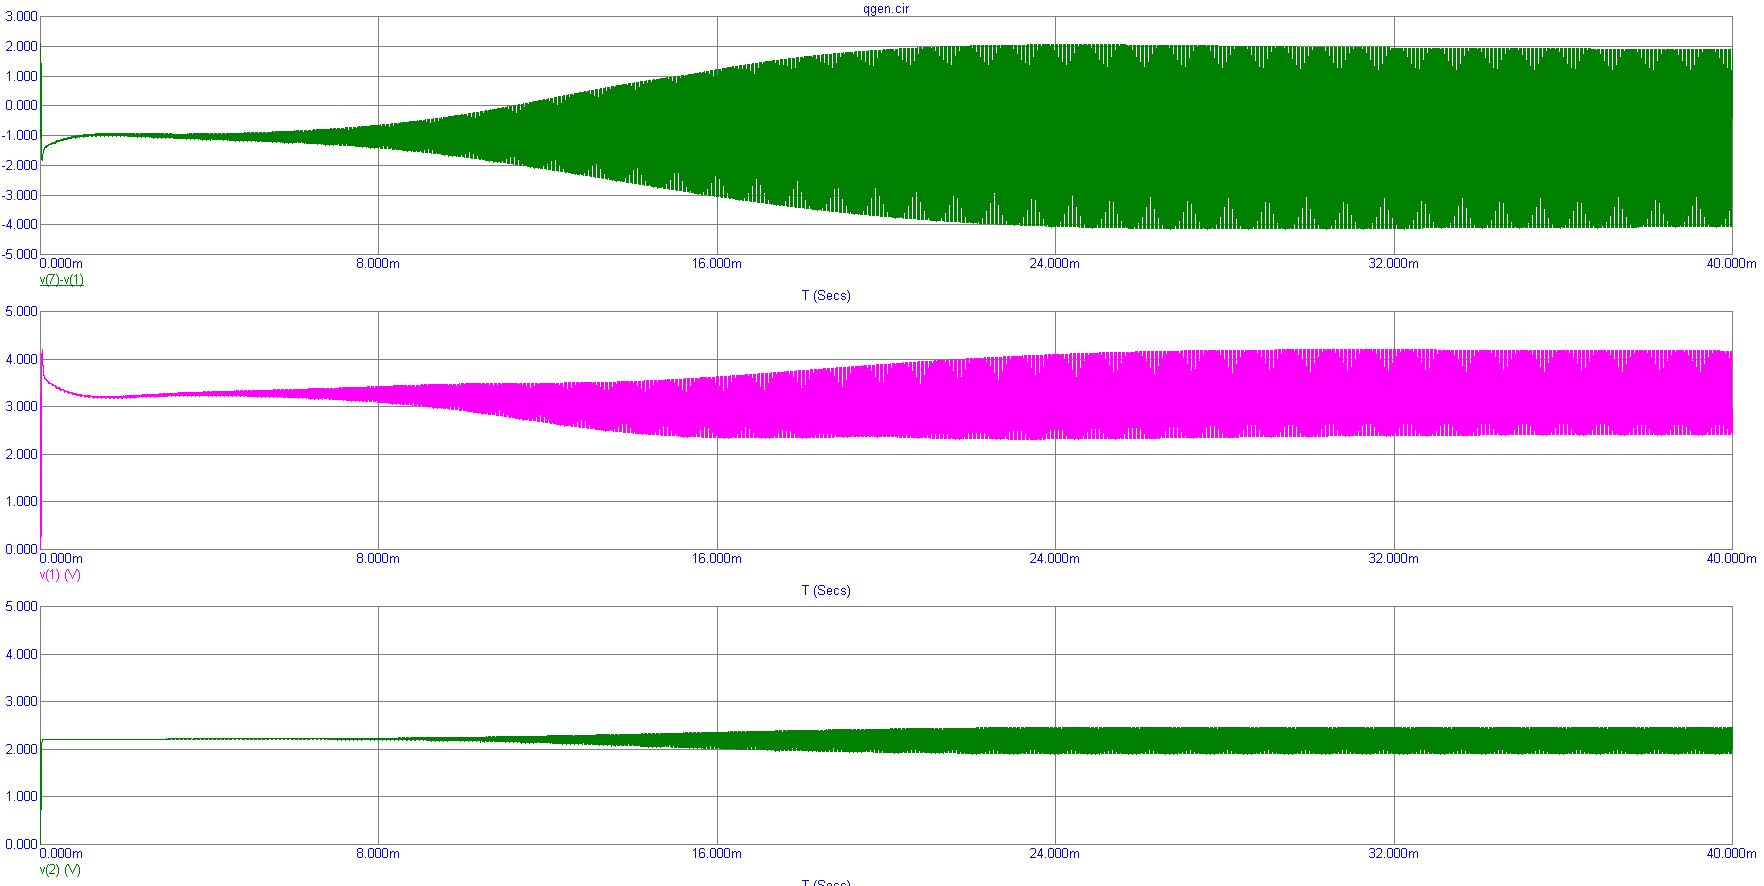Viewport: 1764px width, 886px height.
Task: Click 16.000m tick on middle plot axis
Action: coord(716,559)
